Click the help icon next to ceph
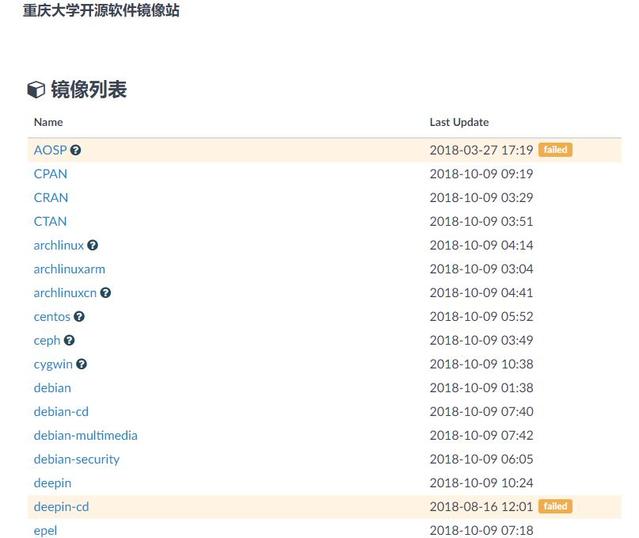The width and height of the screenshot is (639, 538). coord(69,340)
